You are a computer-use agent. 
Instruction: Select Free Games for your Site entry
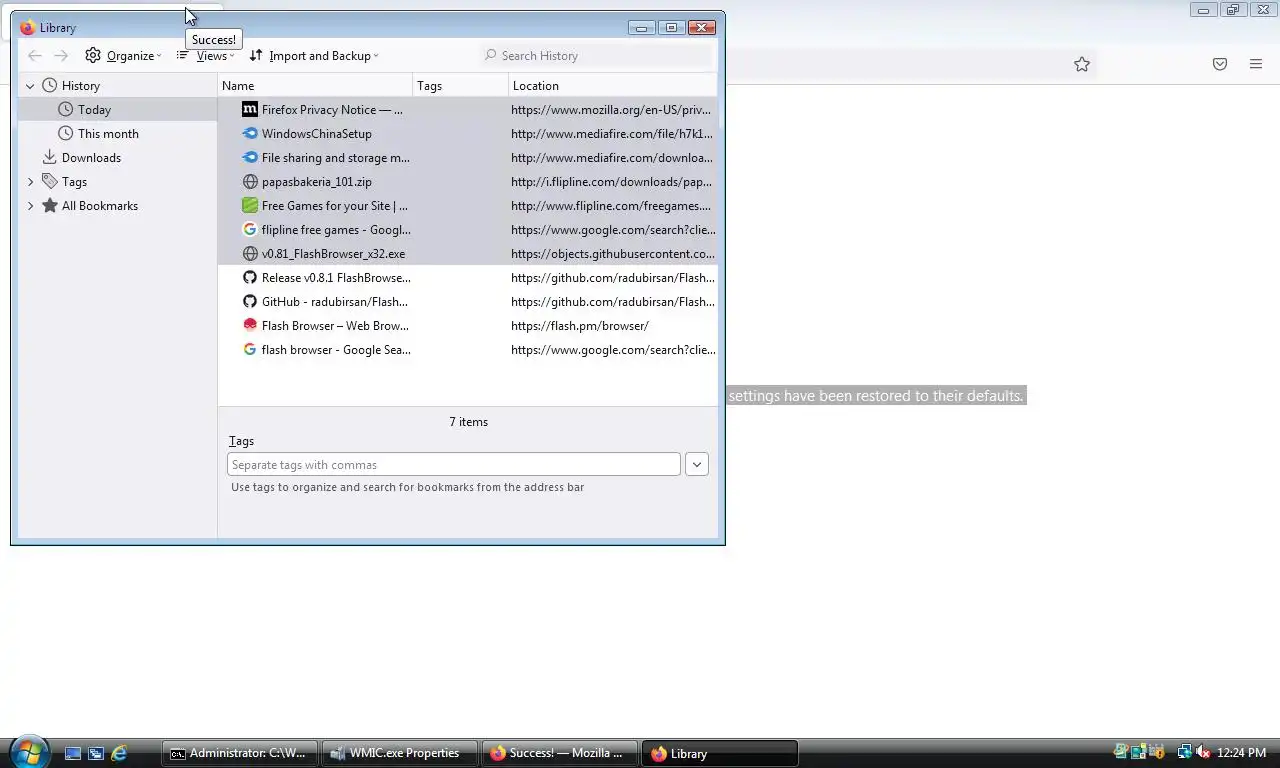coord(467,206)
